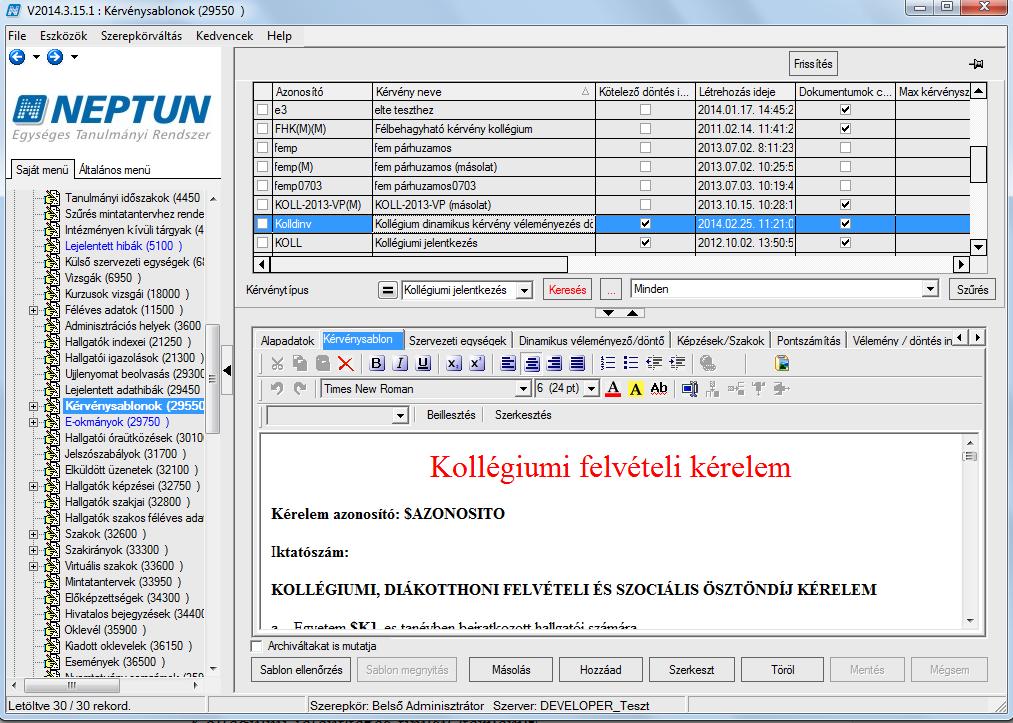The image size is (1013, 723).
Task: Click the Hozzáad button
Action: pos(601,670)
